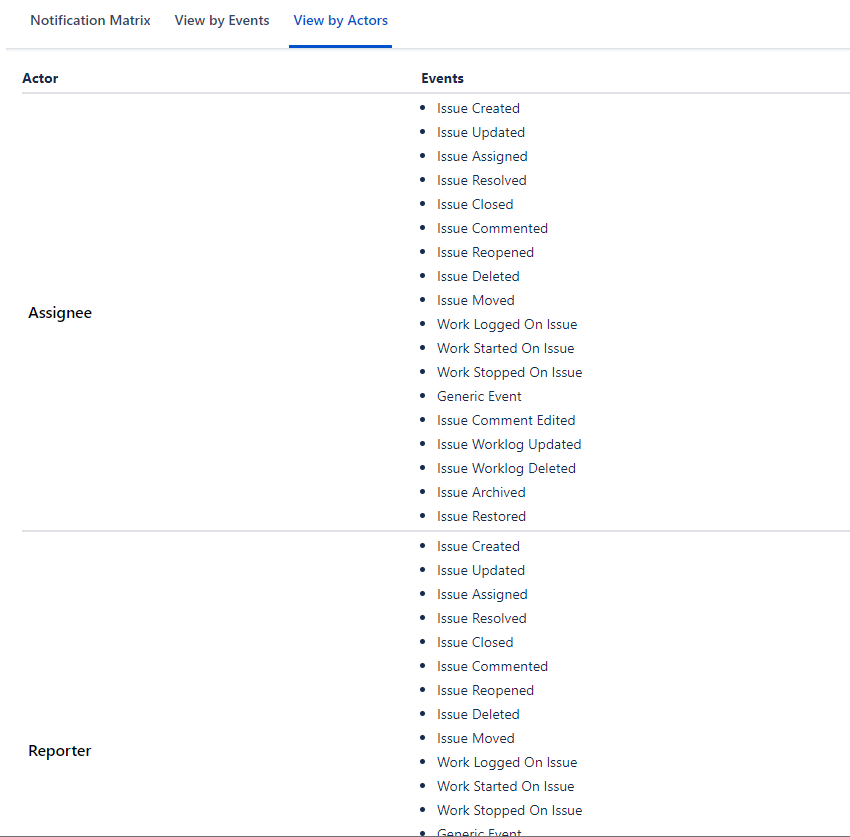The width and height of the screenshot is (850, 837).
Task: Click Issue Resolved under Reporter
Action: point(481,619)
